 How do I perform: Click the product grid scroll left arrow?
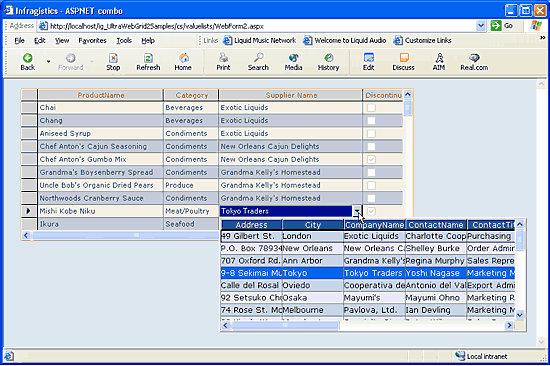coord(26,235)
